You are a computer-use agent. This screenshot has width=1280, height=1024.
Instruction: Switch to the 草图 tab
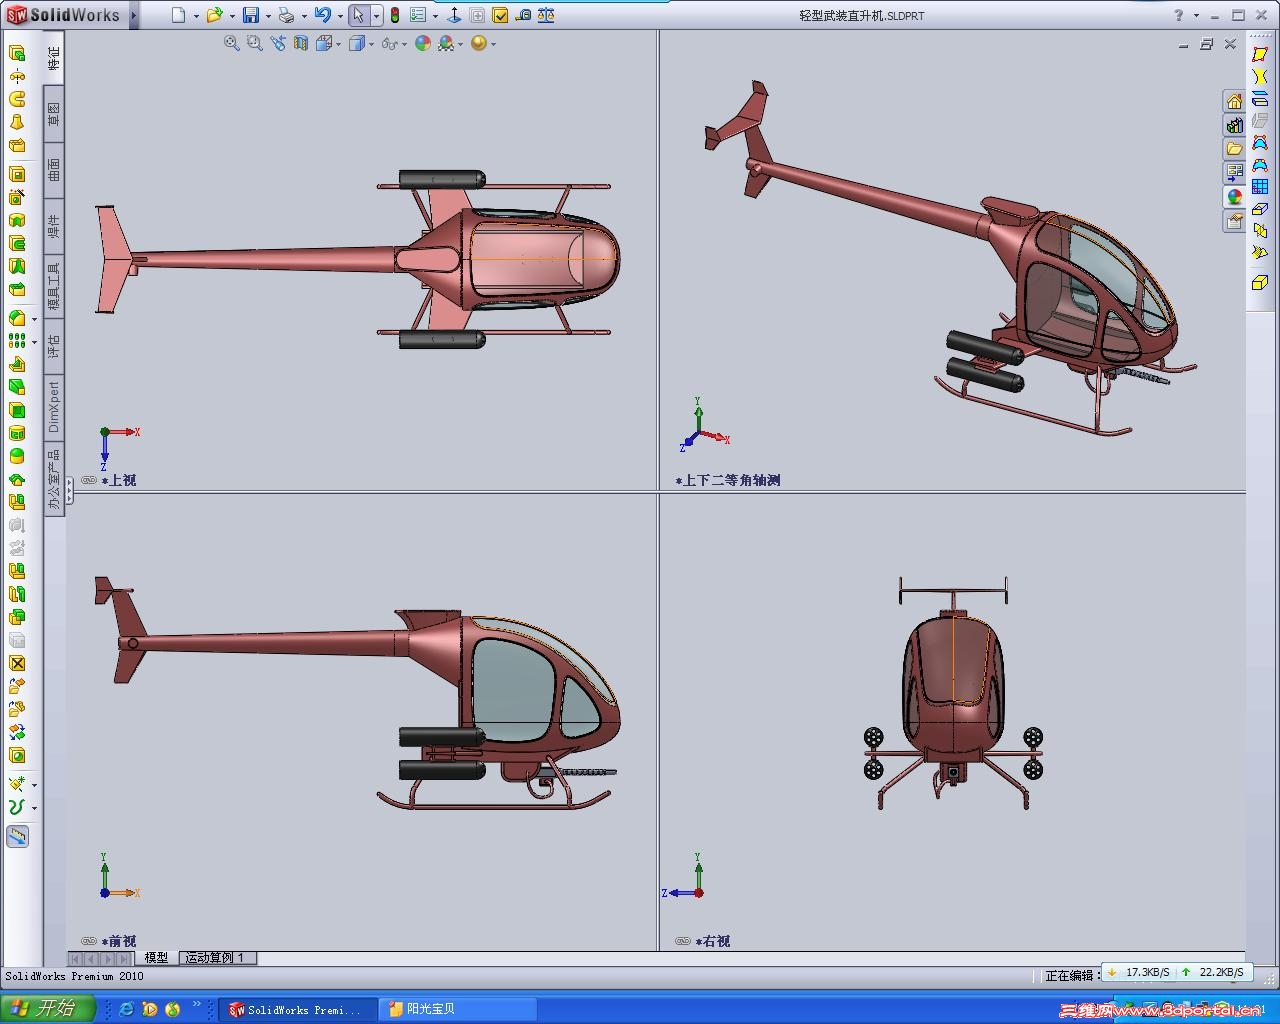pos(54,114)
